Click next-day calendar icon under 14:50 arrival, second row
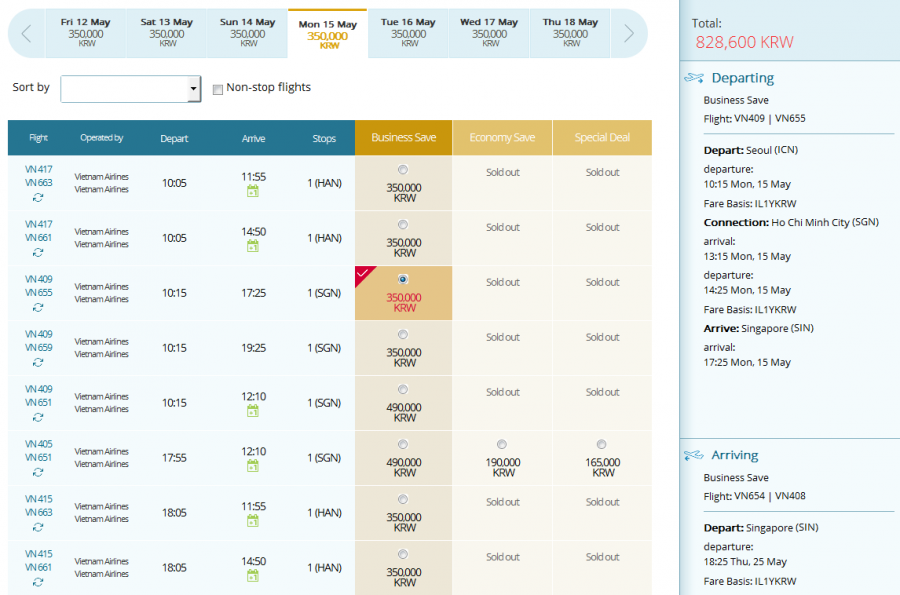This screenshot has height=595, width=900. pos(253,247)
